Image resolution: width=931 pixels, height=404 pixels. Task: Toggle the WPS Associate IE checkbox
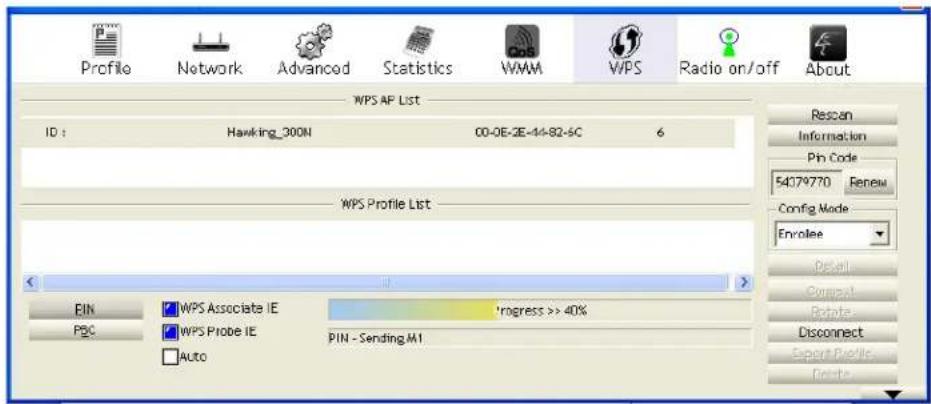pos(170,308)
